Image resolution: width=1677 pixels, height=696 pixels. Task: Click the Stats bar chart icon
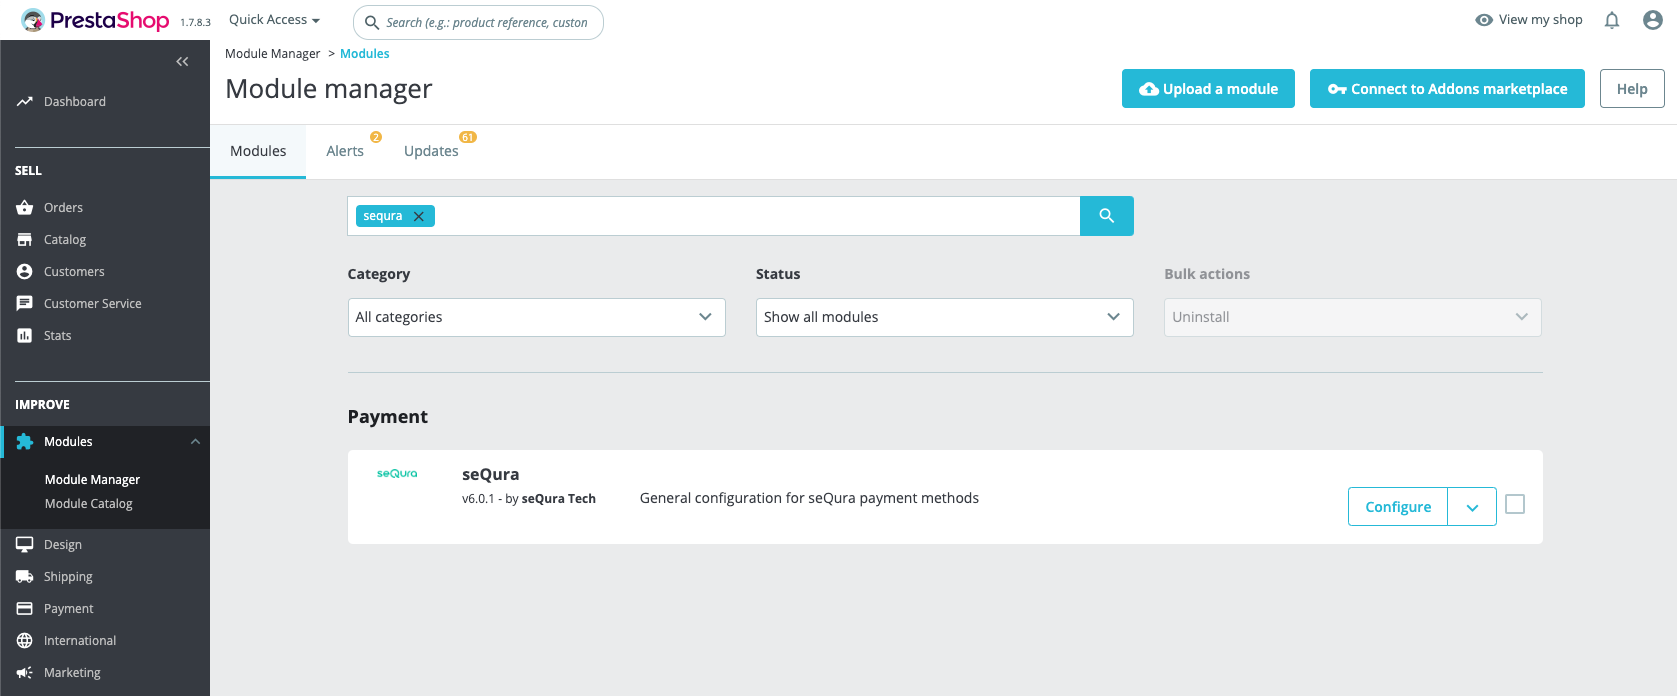pos(25,336)
